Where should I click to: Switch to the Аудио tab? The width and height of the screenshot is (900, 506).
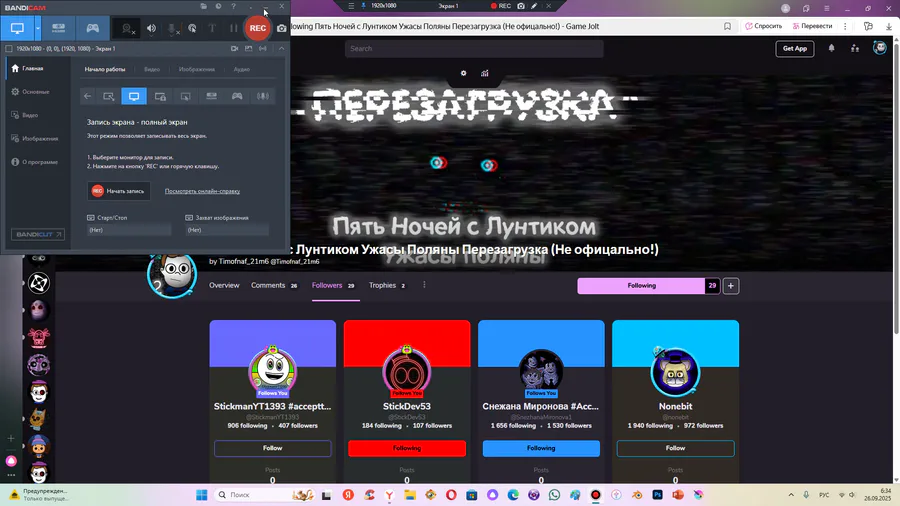pyautogui.click(x=241, y=69)
